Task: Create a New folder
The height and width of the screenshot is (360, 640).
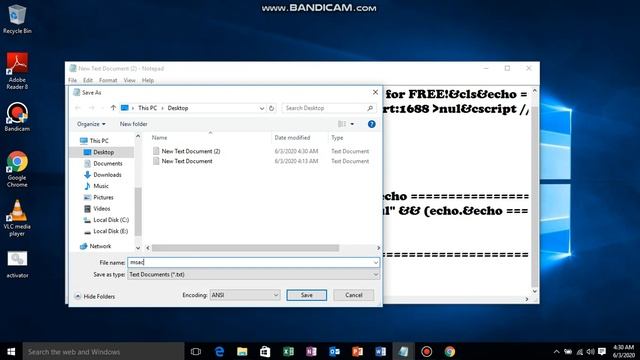Action: 133,124
